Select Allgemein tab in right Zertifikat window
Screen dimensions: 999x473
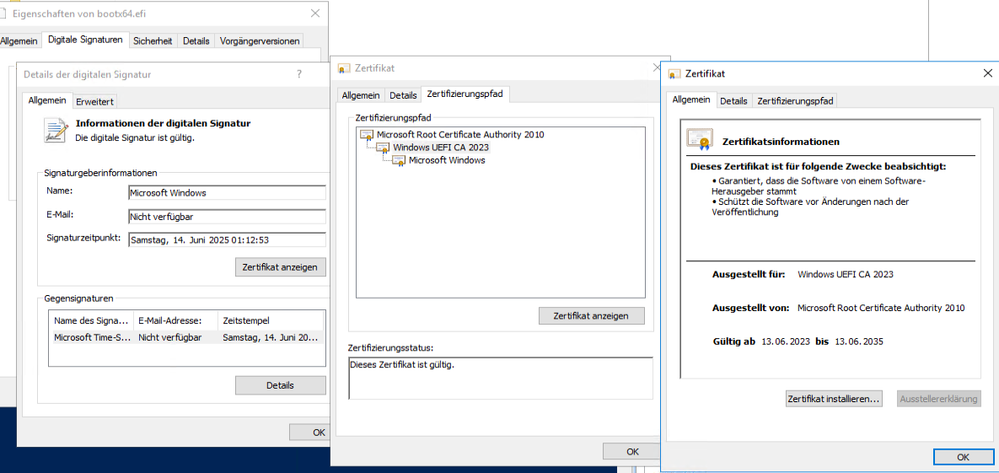click(x=691, y=99)
